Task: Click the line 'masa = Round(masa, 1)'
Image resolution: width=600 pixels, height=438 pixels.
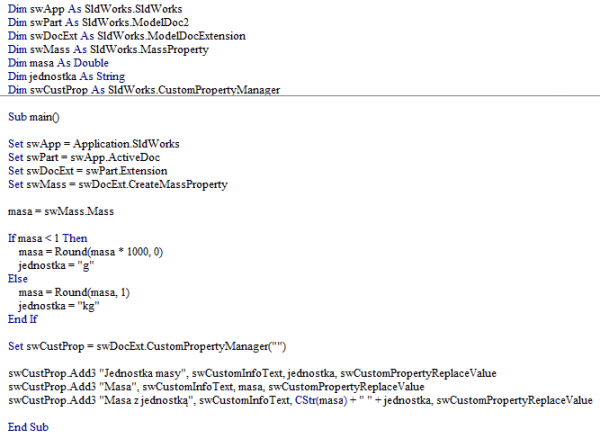Action: [x=74, y=292]
